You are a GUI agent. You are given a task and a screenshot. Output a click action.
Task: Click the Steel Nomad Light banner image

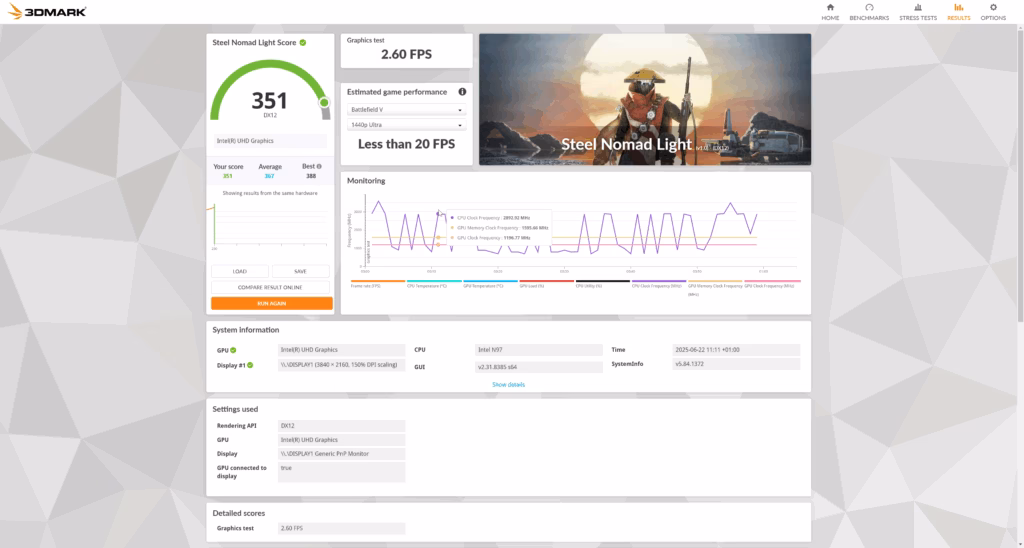[644, 99]
